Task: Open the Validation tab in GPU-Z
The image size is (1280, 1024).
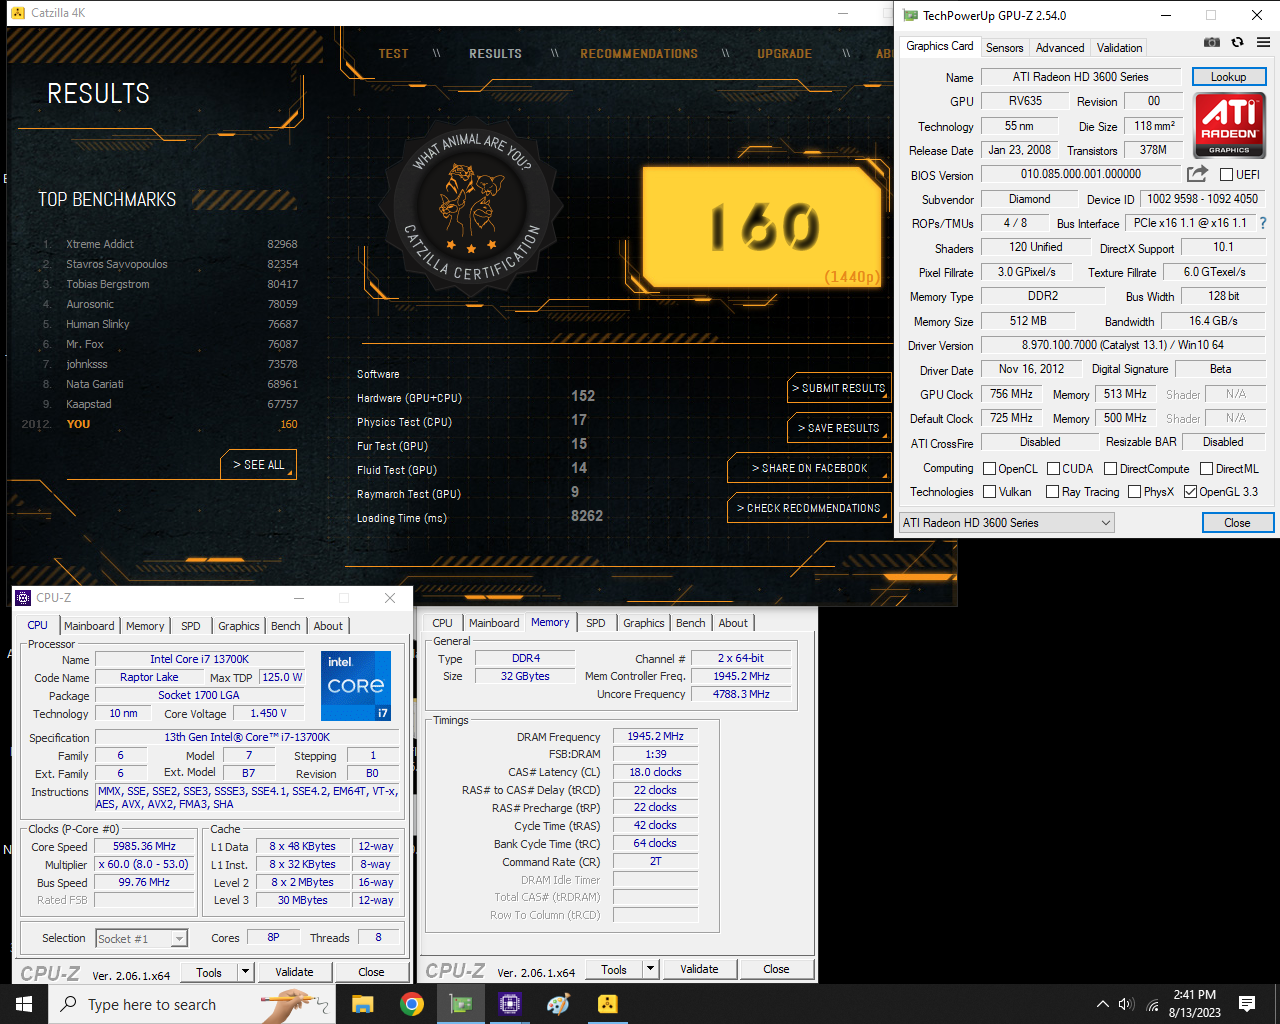Action: click(1119, 48)
